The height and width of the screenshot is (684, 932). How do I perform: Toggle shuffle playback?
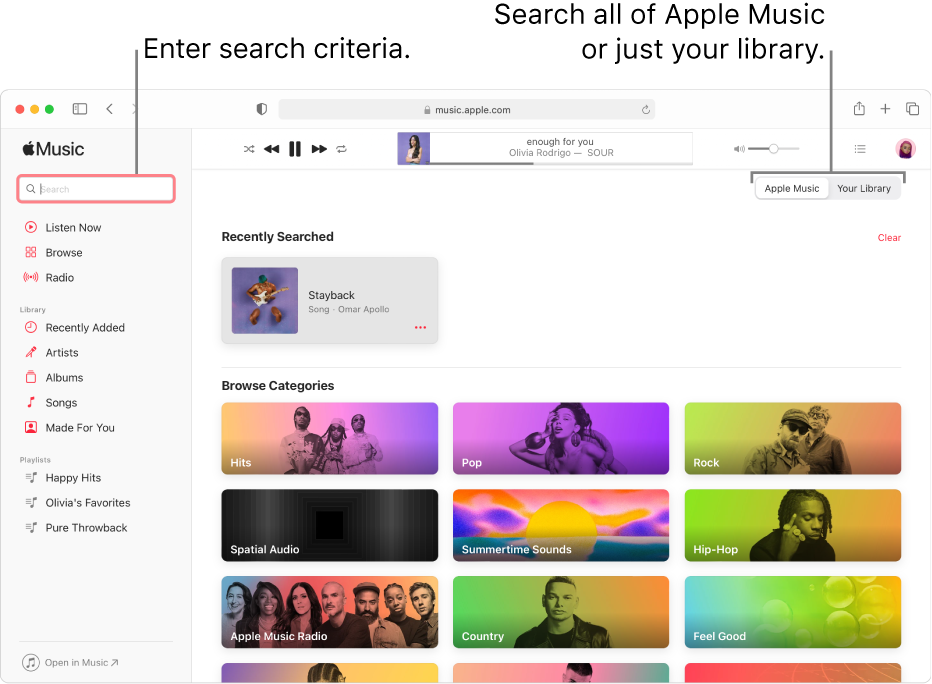click(249, 149)
